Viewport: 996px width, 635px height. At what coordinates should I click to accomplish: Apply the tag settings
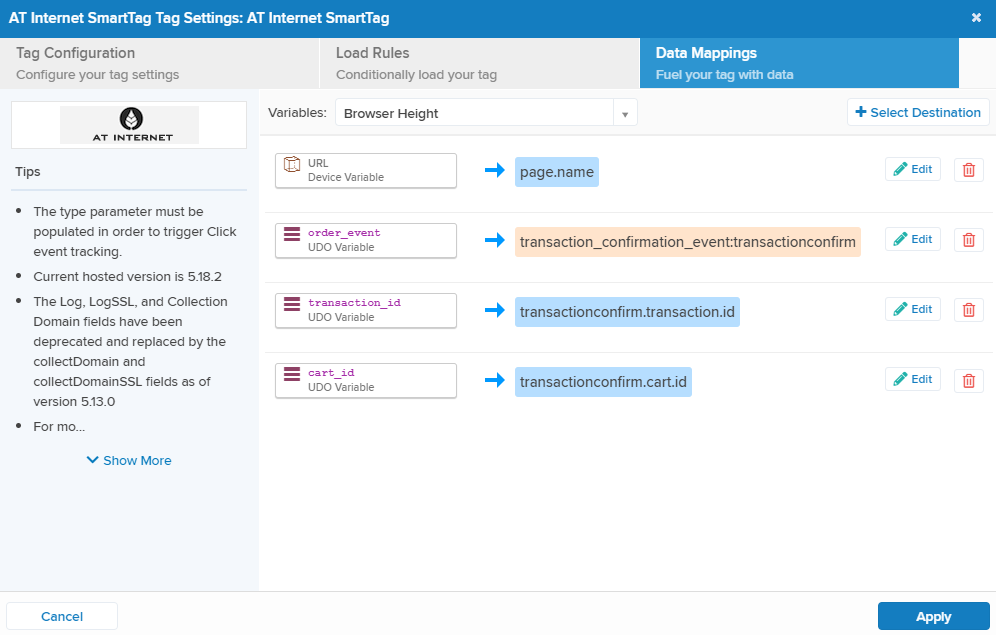pos(933,617)
